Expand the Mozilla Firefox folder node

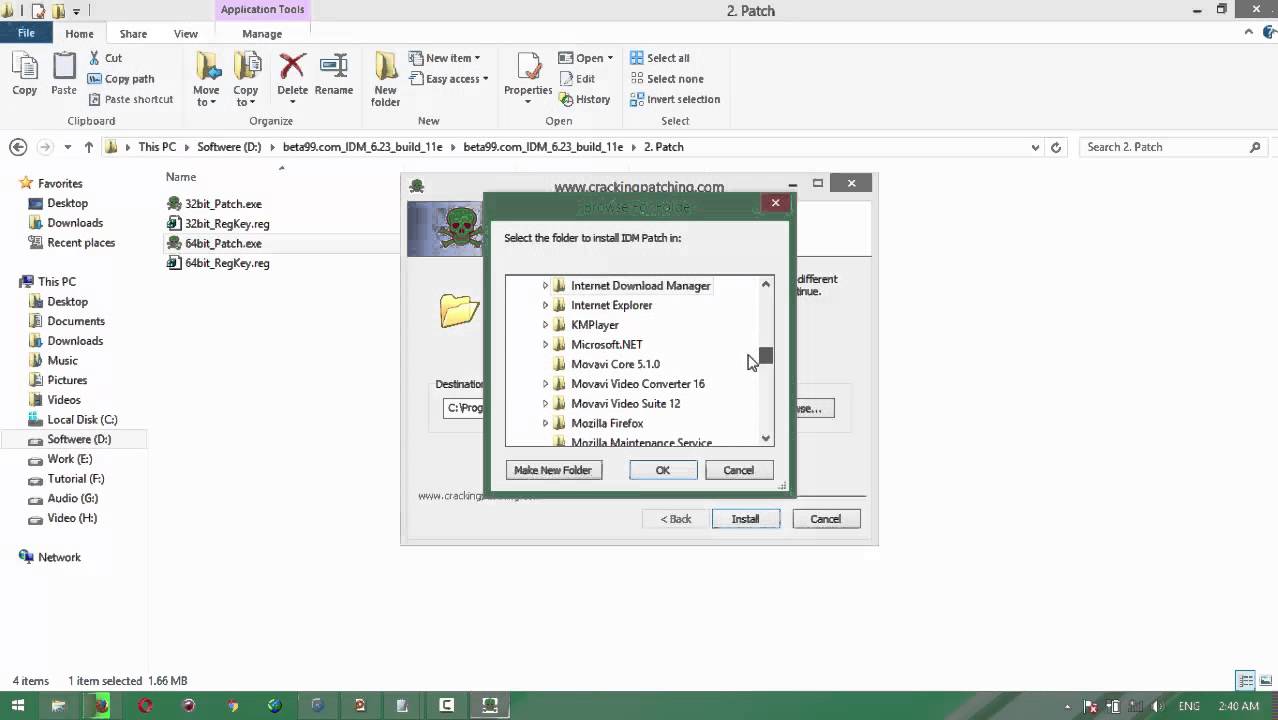point(545,423)
